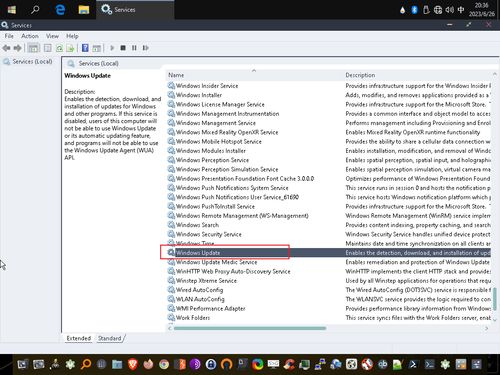
Task: Open the Brave browser dock icon
Action: [x=133, y=364]
